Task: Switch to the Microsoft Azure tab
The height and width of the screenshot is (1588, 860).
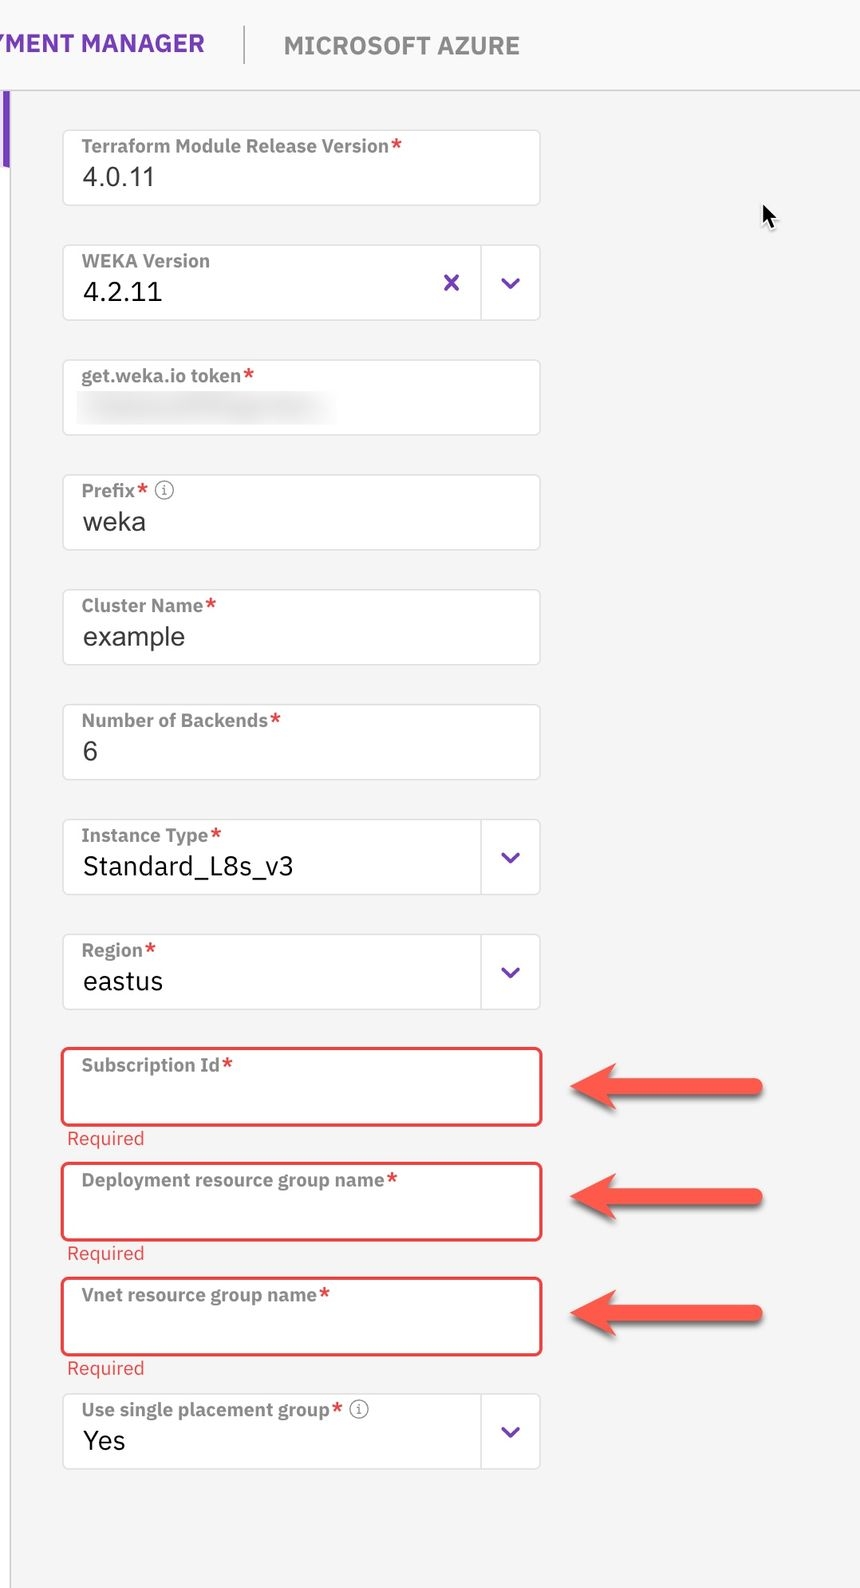Action: 401,46
